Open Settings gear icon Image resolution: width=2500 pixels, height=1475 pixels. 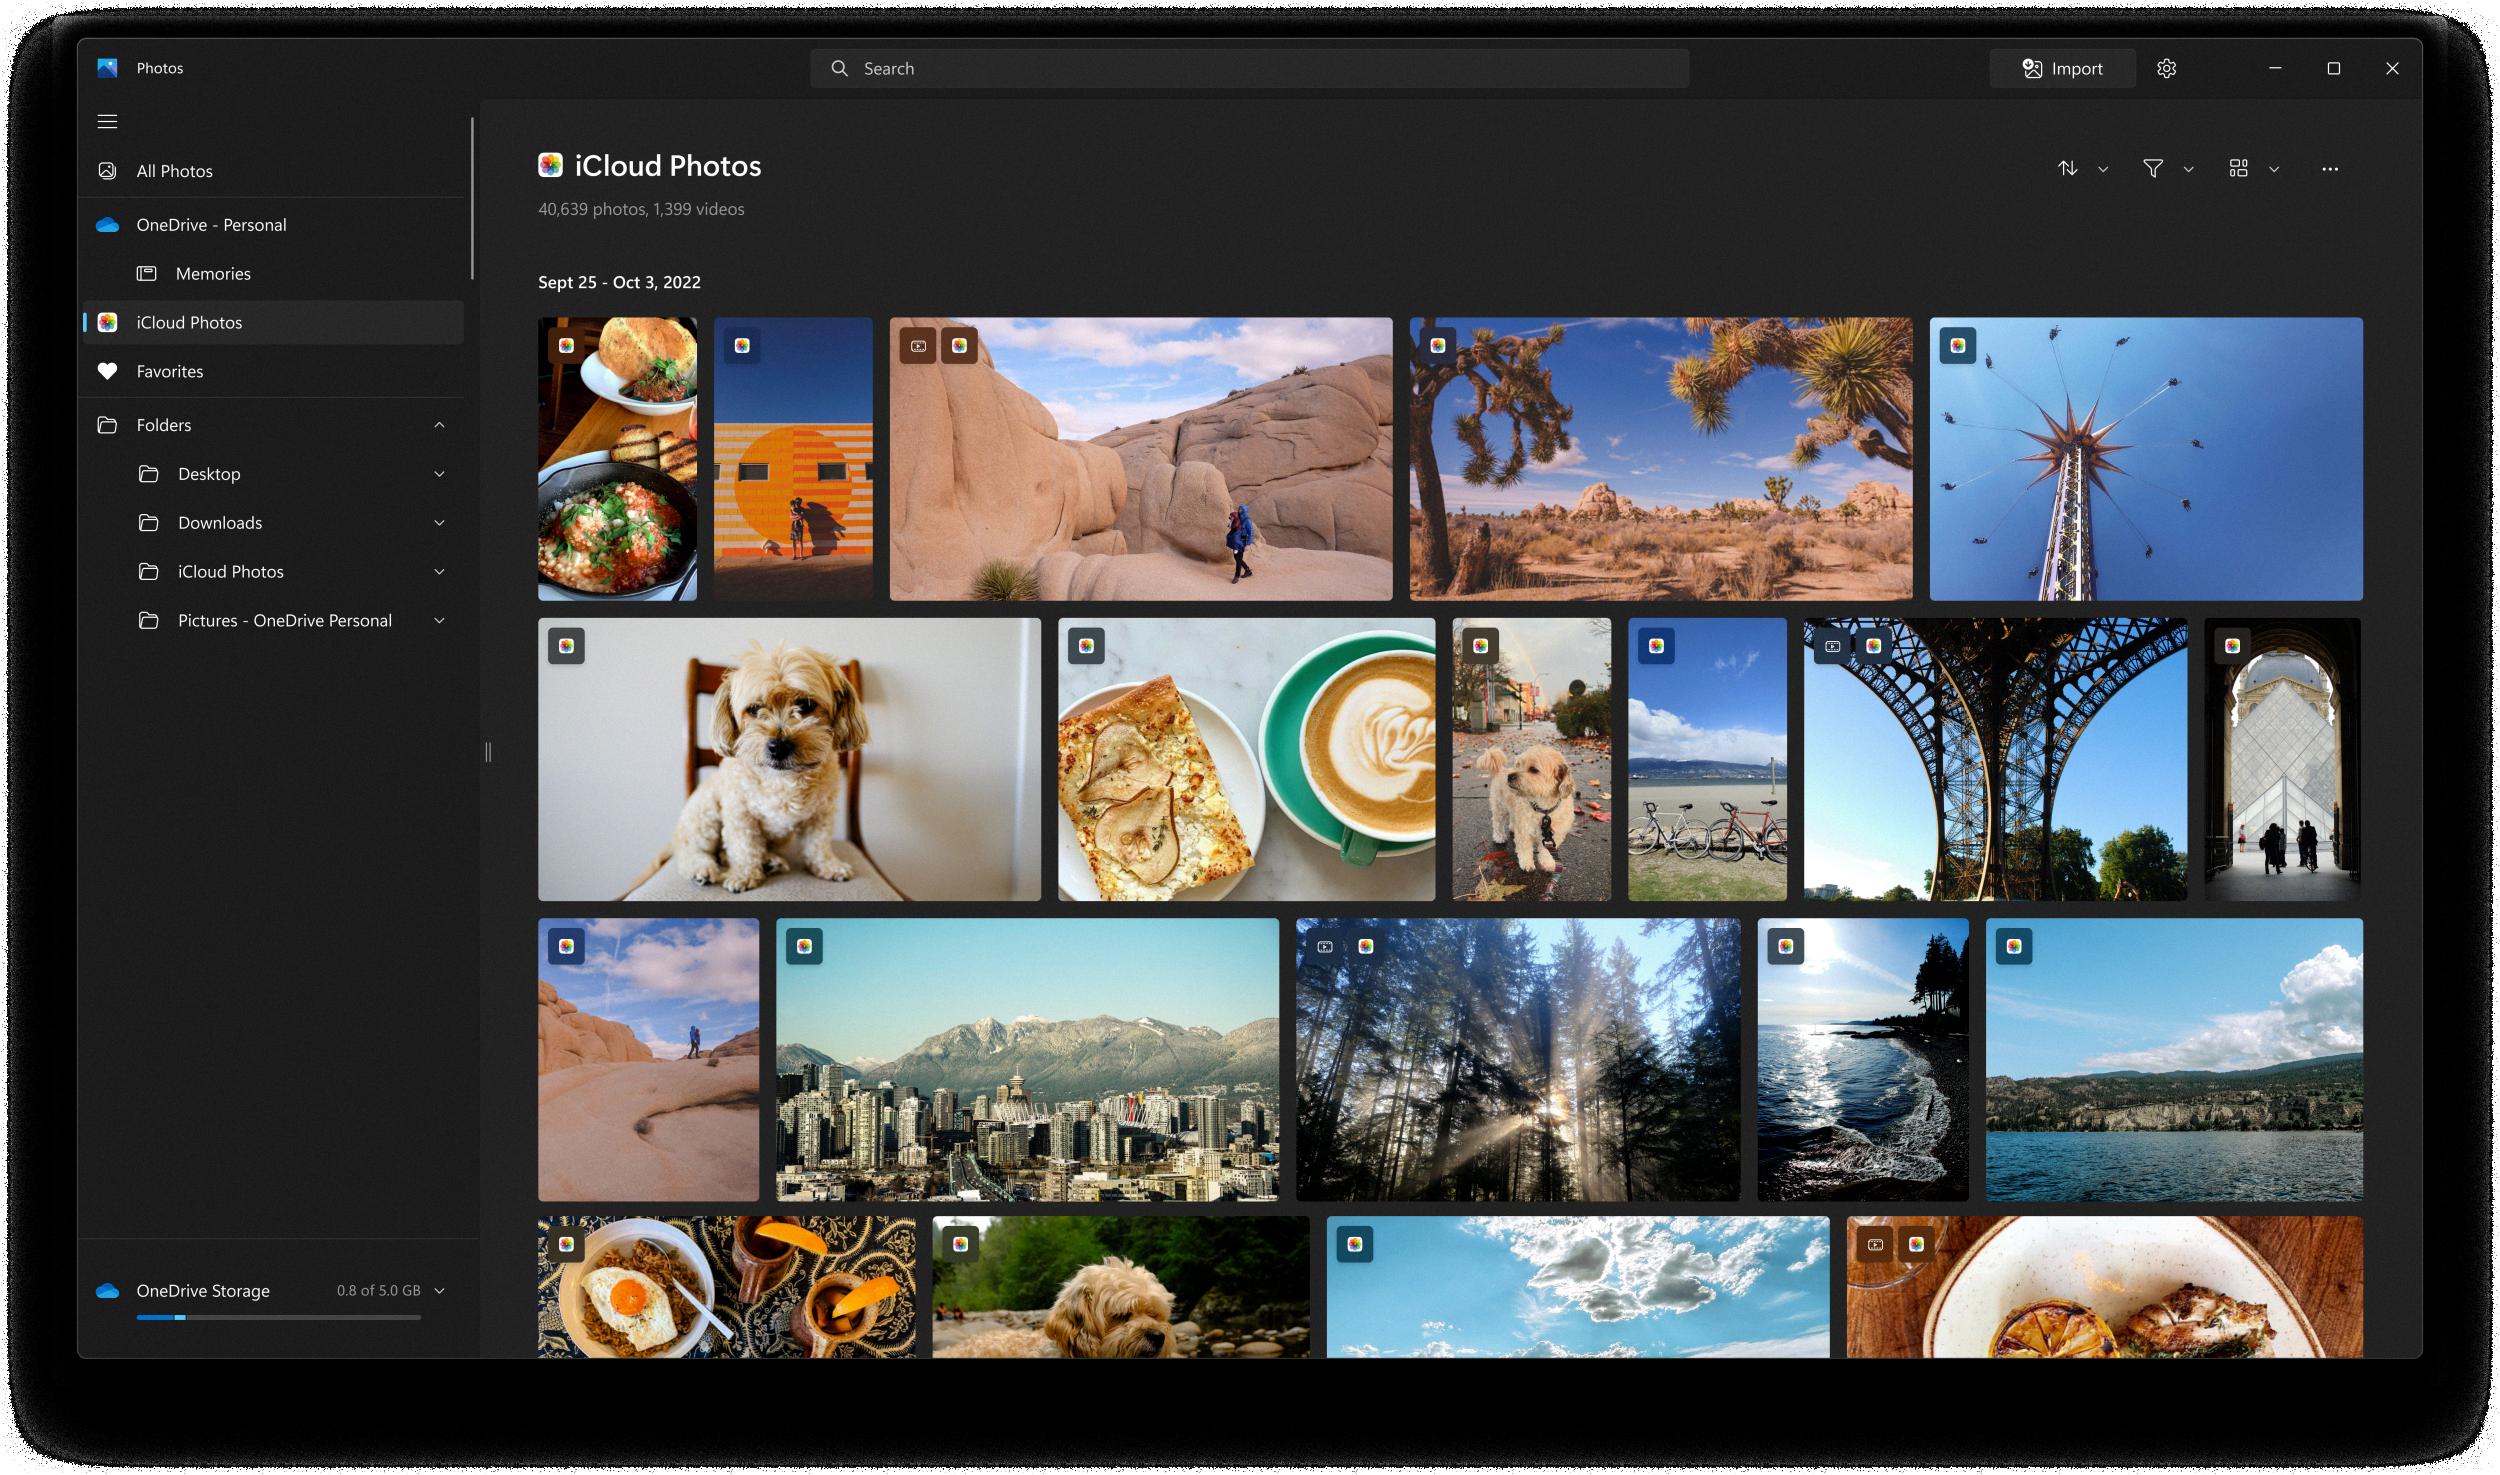click(2166, 68)
